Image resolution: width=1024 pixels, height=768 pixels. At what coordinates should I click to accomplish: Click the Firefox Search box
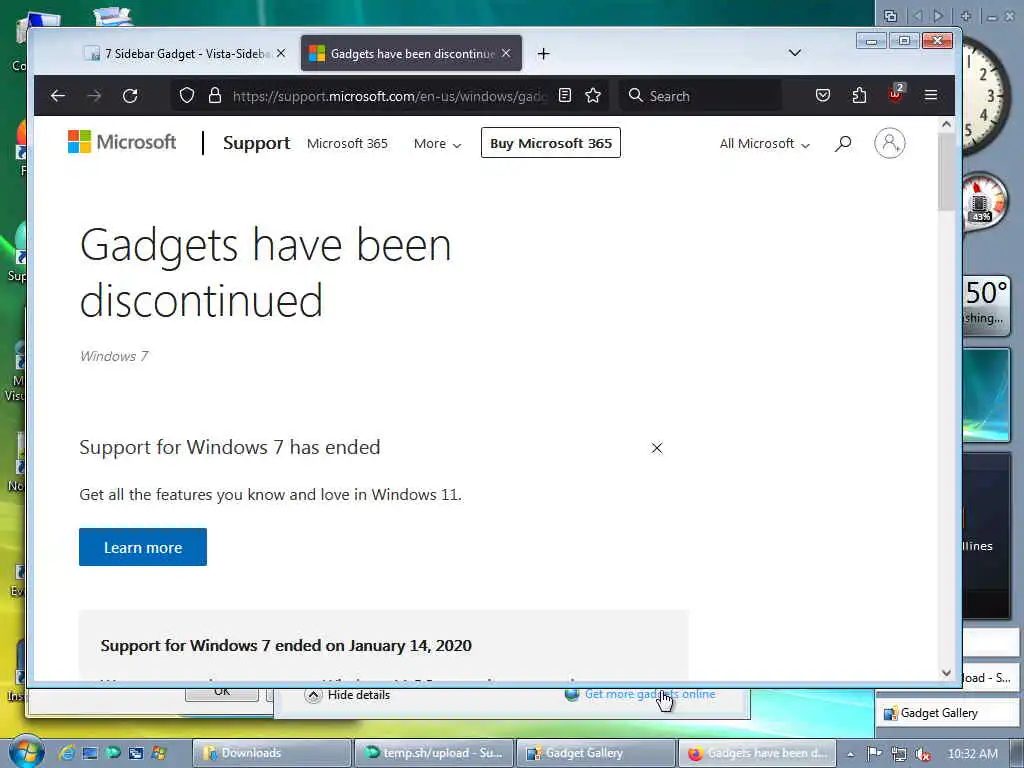700,96
